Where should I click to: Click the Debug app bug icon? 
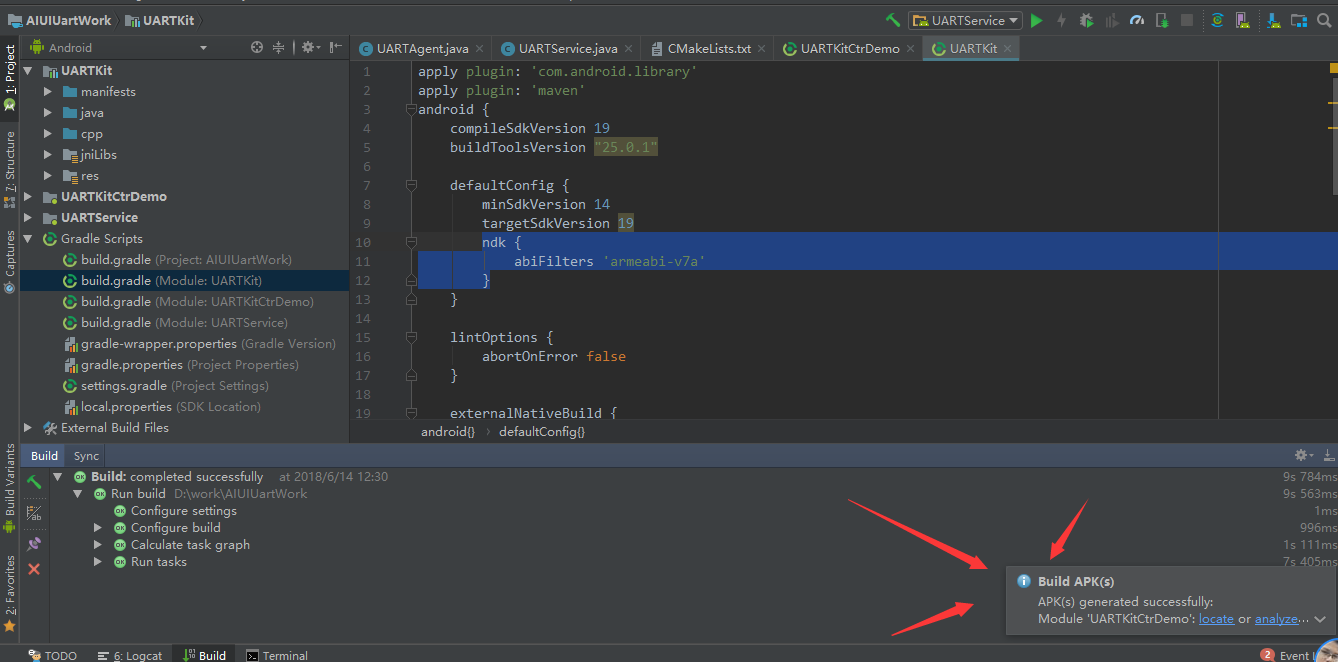pyautogui.click(x=1085, y=20)
